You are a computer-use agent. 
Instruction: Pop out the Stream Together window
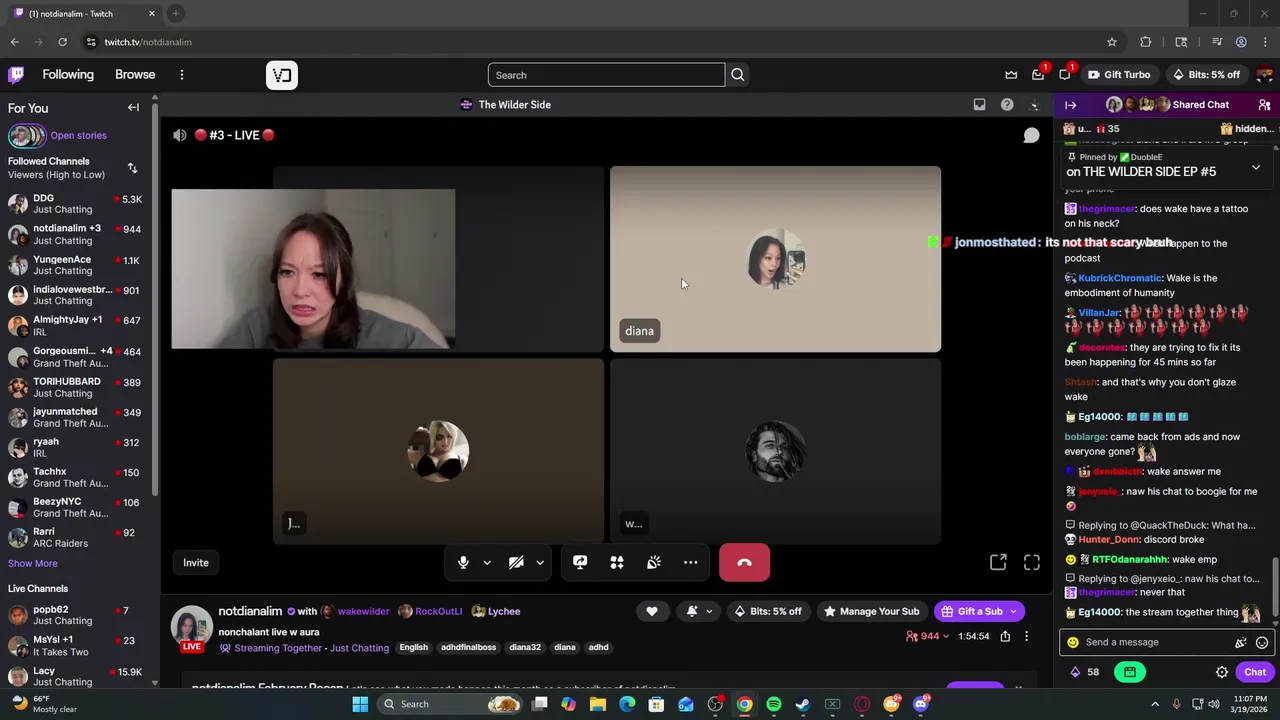(998, 563)
